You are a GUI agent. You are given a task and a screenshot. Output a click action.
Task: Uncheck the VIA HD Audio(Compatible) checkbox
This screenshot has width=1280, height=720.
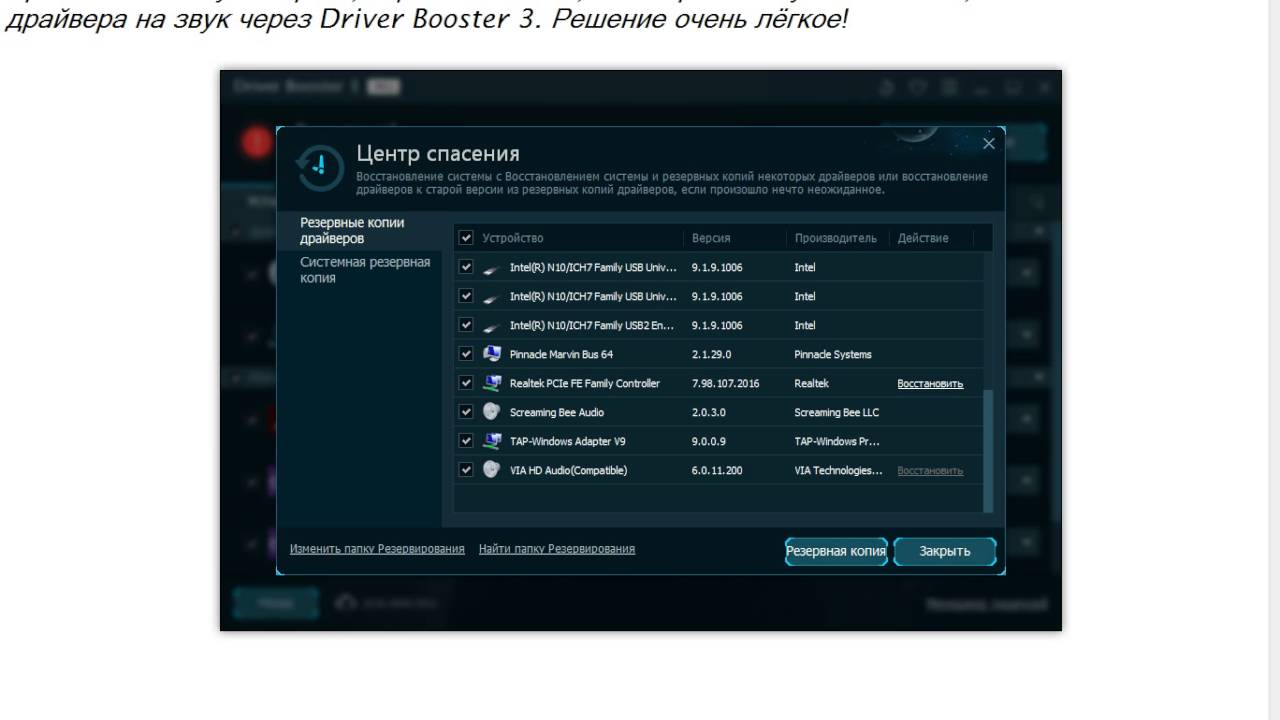[x=466, y=470]
